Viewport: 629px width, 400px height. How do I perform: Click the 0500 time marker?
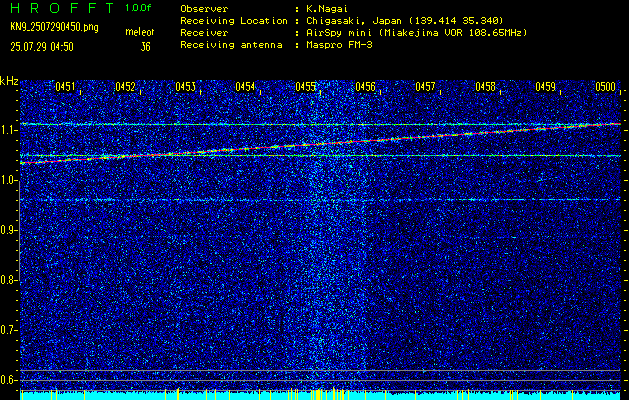point(605,87)
